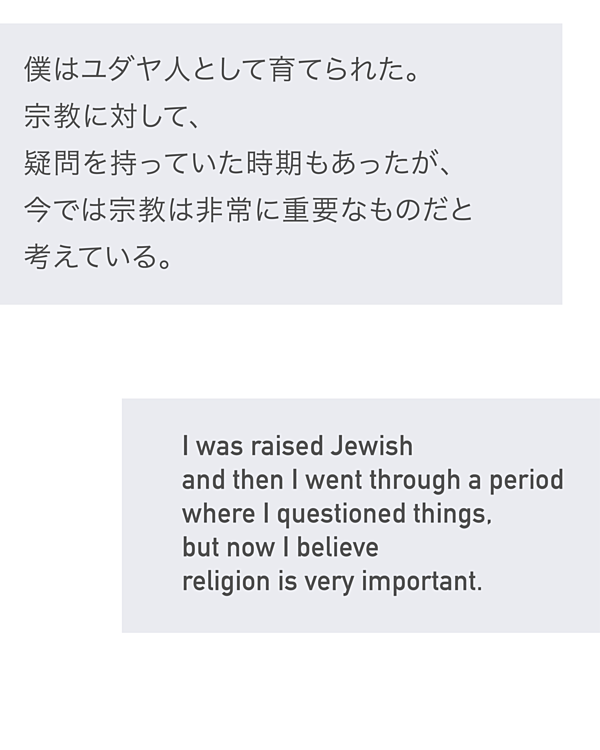Select the line 宗教に対して、
Viewport: 600px width, 750px height.
pos(111,116)
